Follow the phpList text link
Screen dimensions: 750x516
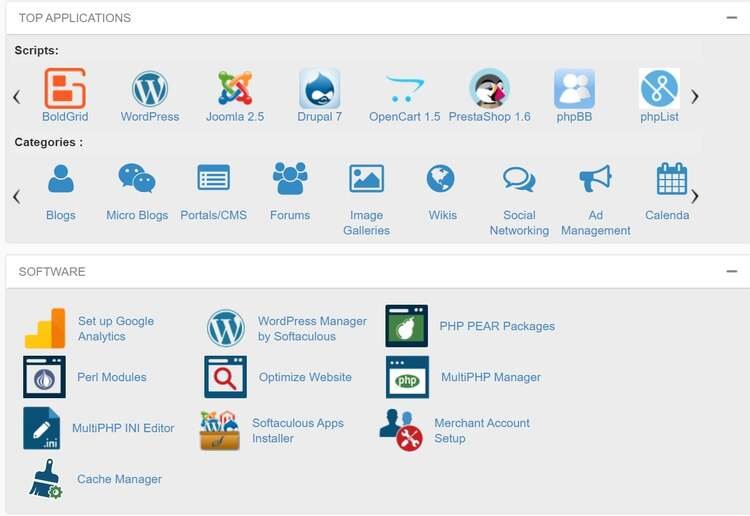(659, 117)
